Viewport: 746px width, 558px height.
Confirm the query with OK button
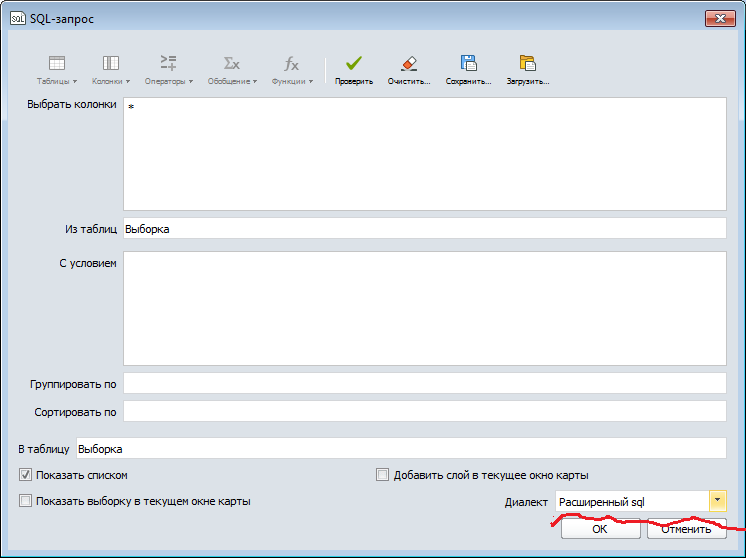click(600, 529)
